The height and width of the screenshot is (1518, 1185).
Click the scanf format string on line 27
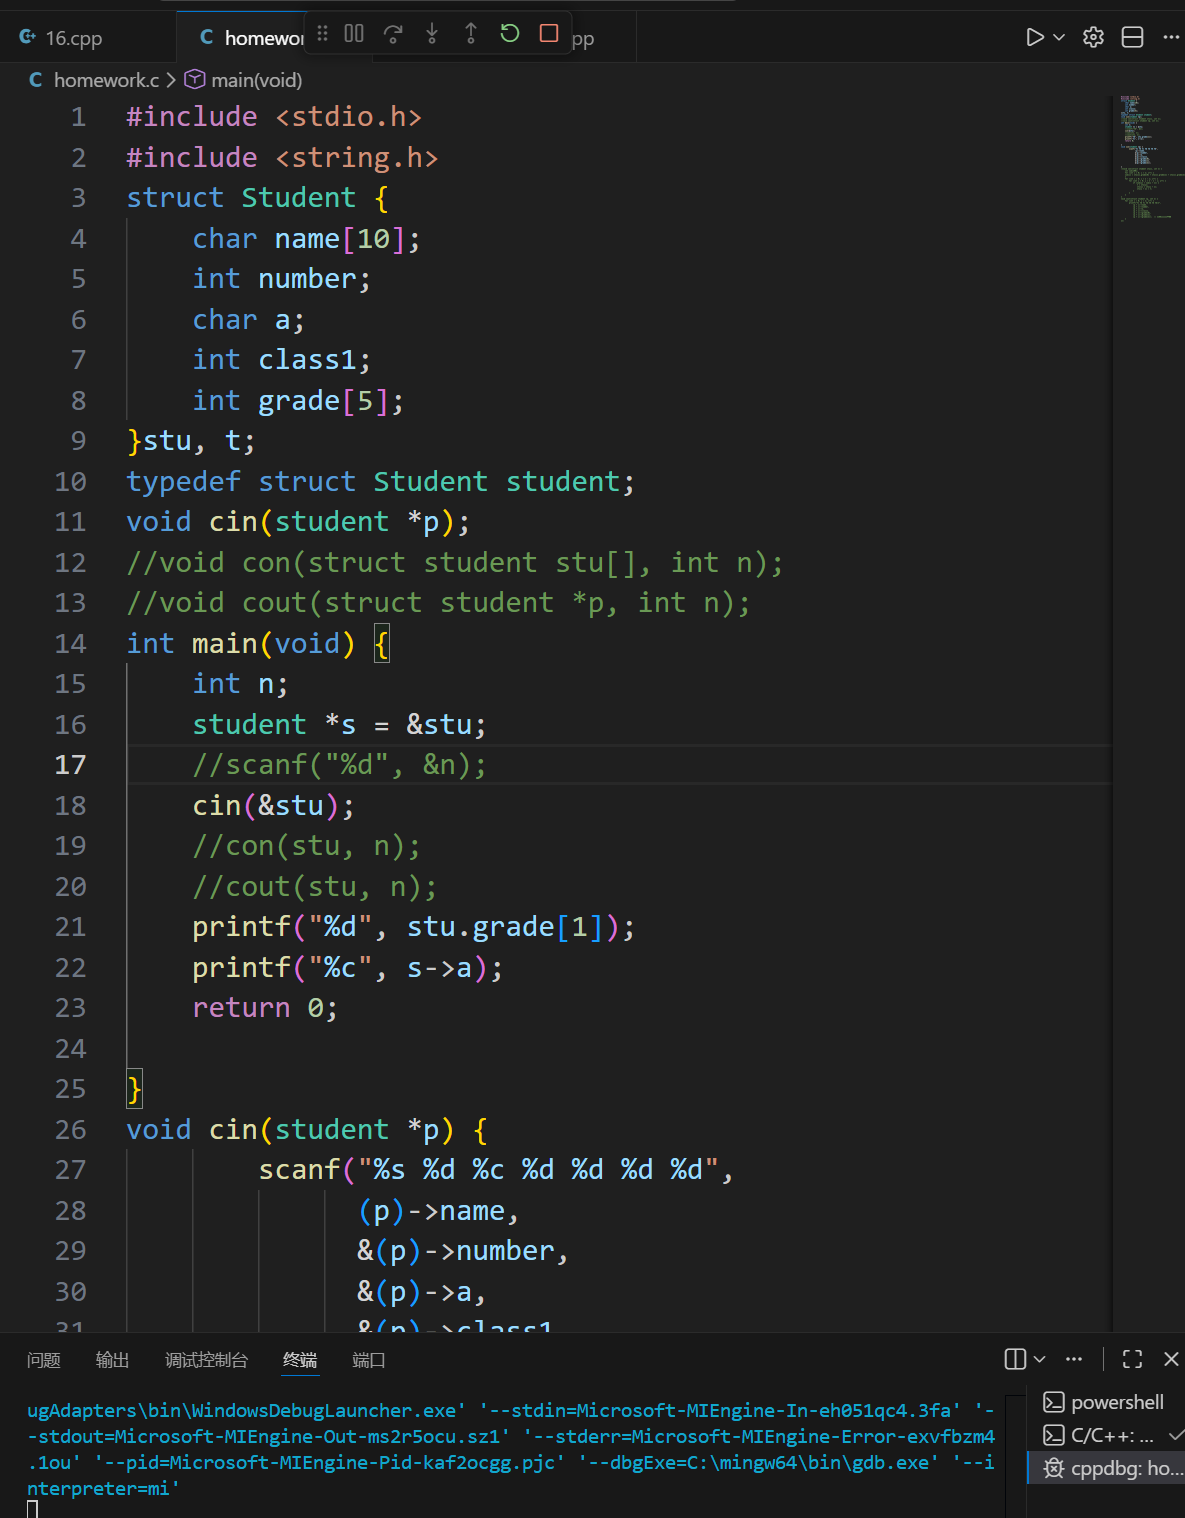(x=538, y=1170)
